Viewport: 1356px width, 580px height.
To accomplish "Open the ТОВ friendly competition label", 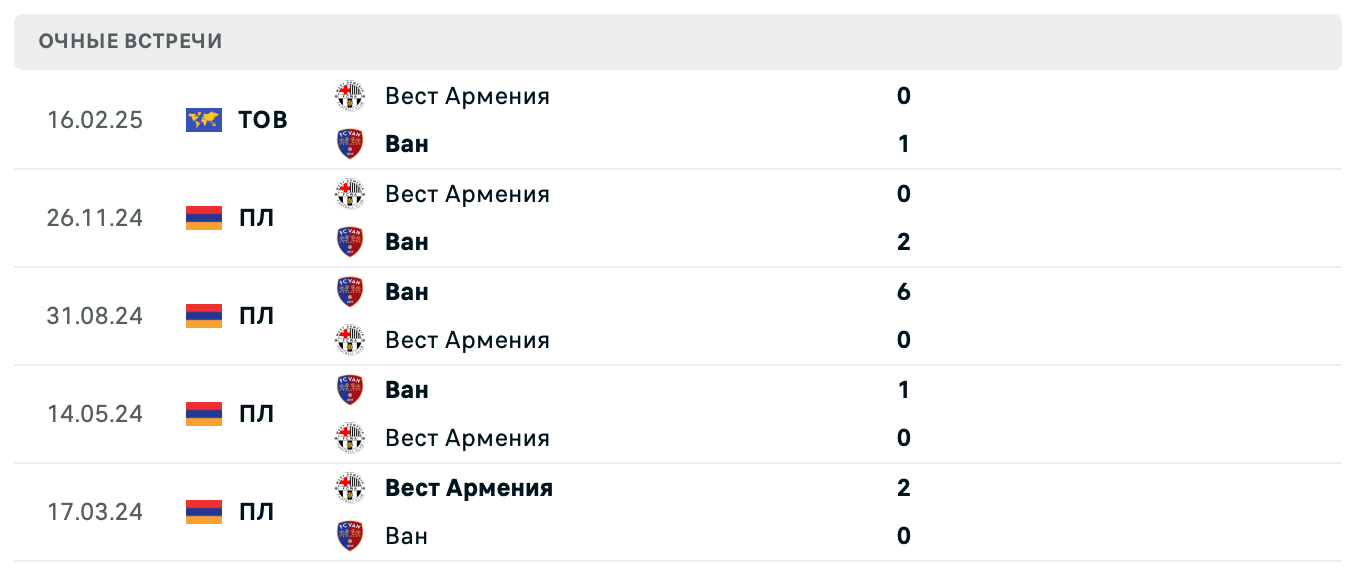I will [x=263, y=119].
